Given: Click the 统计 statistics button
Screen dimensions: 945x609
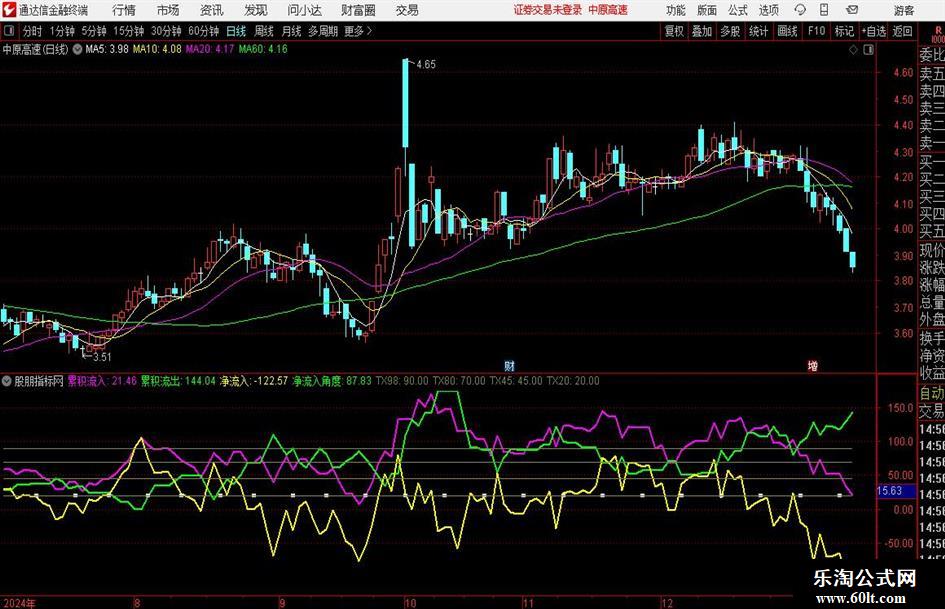Looking at the screenshot, I should click(x=758, y=31).
